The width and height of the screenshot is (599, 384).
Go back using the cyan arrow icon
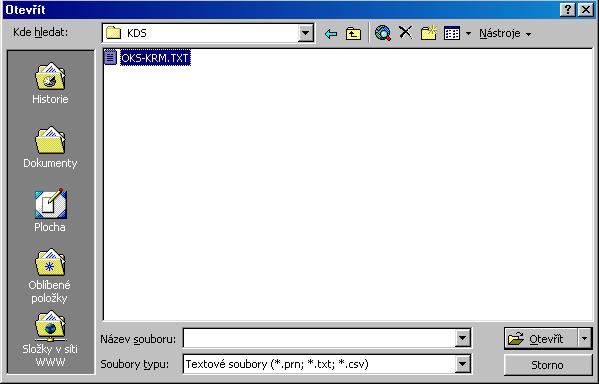point(331,34)
